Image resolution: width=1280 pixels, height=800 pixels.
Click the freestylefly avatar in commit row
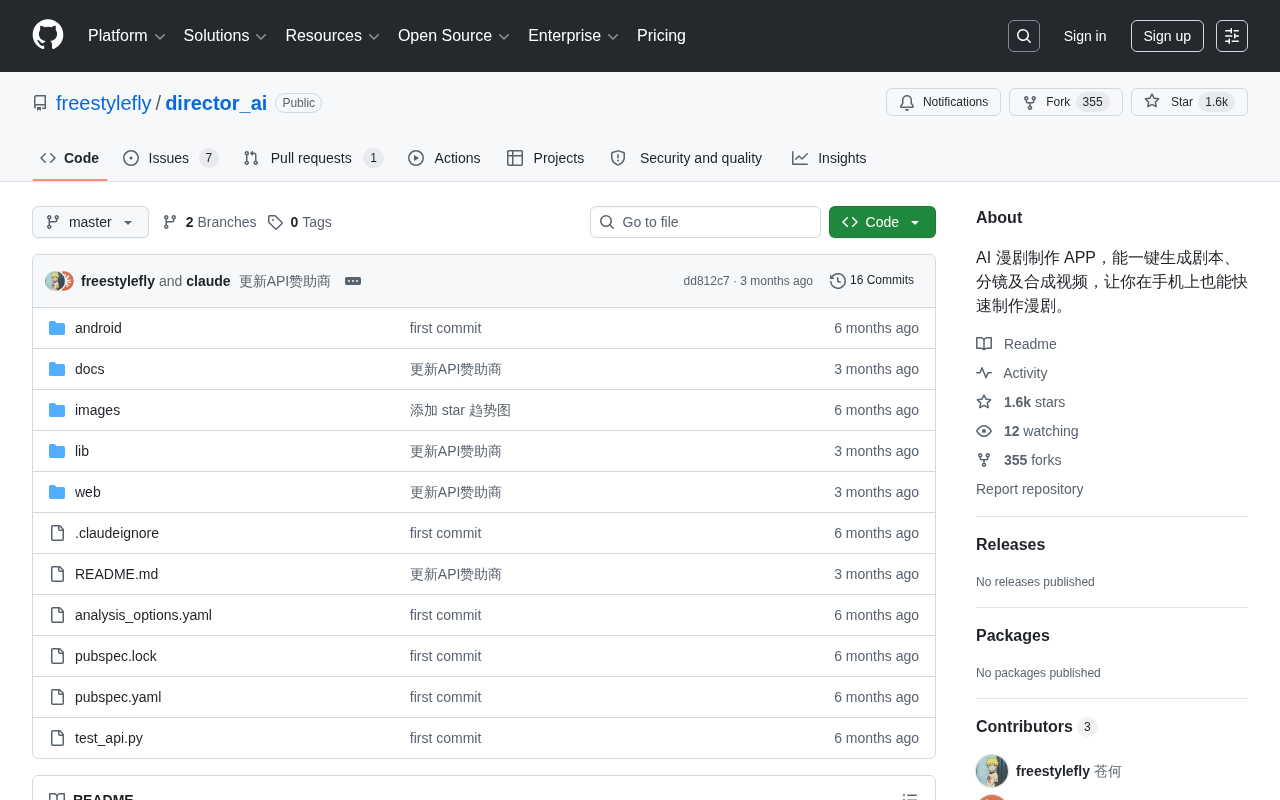click(x=54, y=281)
